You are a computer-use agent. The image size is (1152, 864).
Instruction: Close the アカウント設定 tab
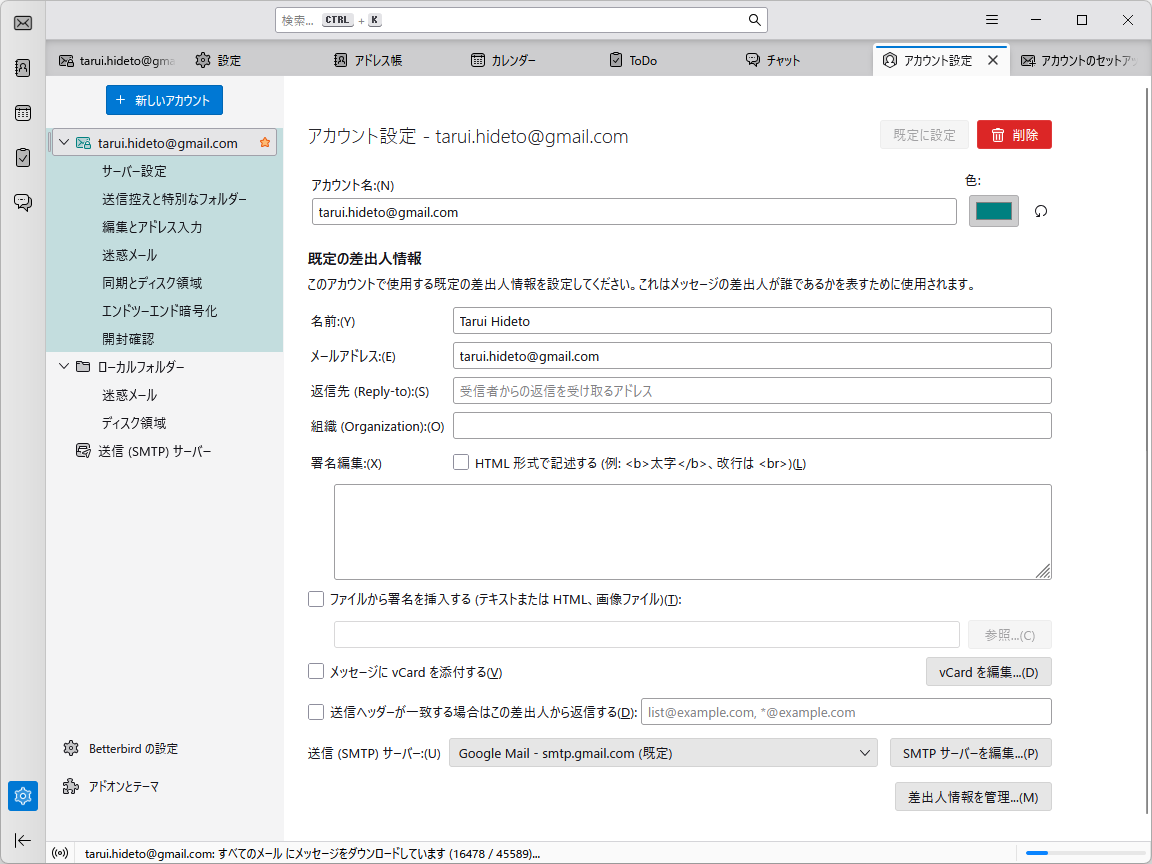tap(993, 60)
